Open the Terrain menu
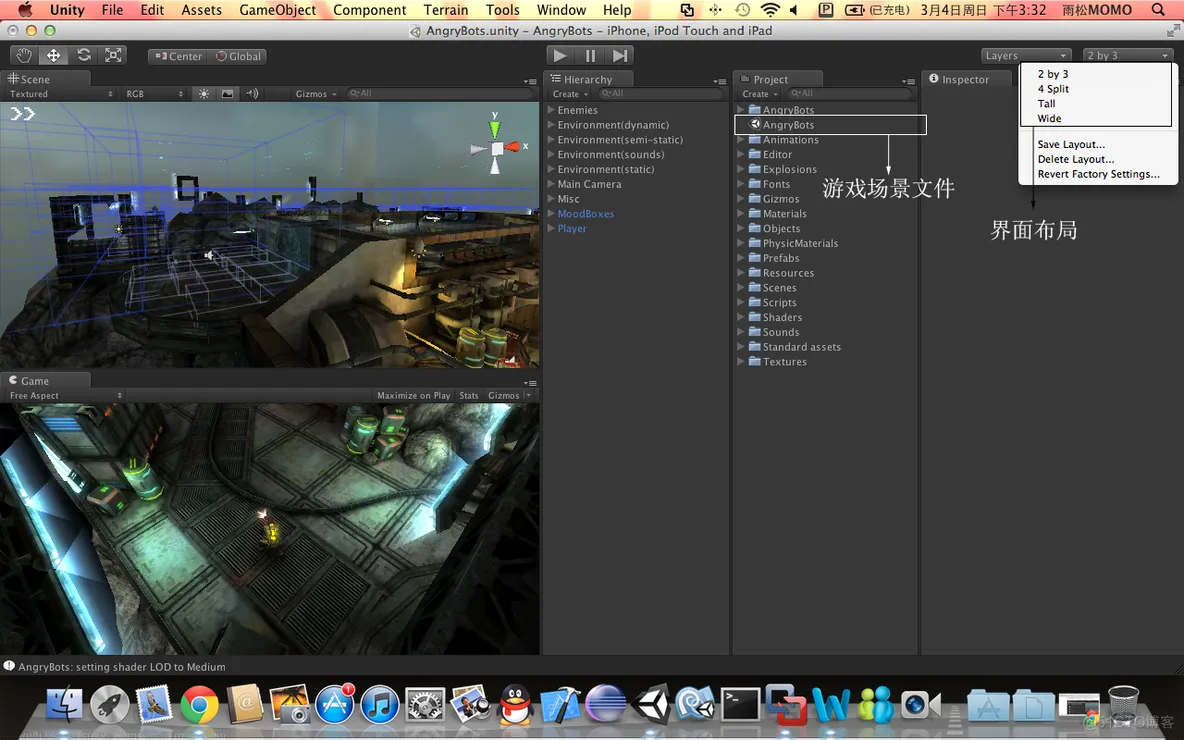1184x740 pixels. [x=446, y=10]
